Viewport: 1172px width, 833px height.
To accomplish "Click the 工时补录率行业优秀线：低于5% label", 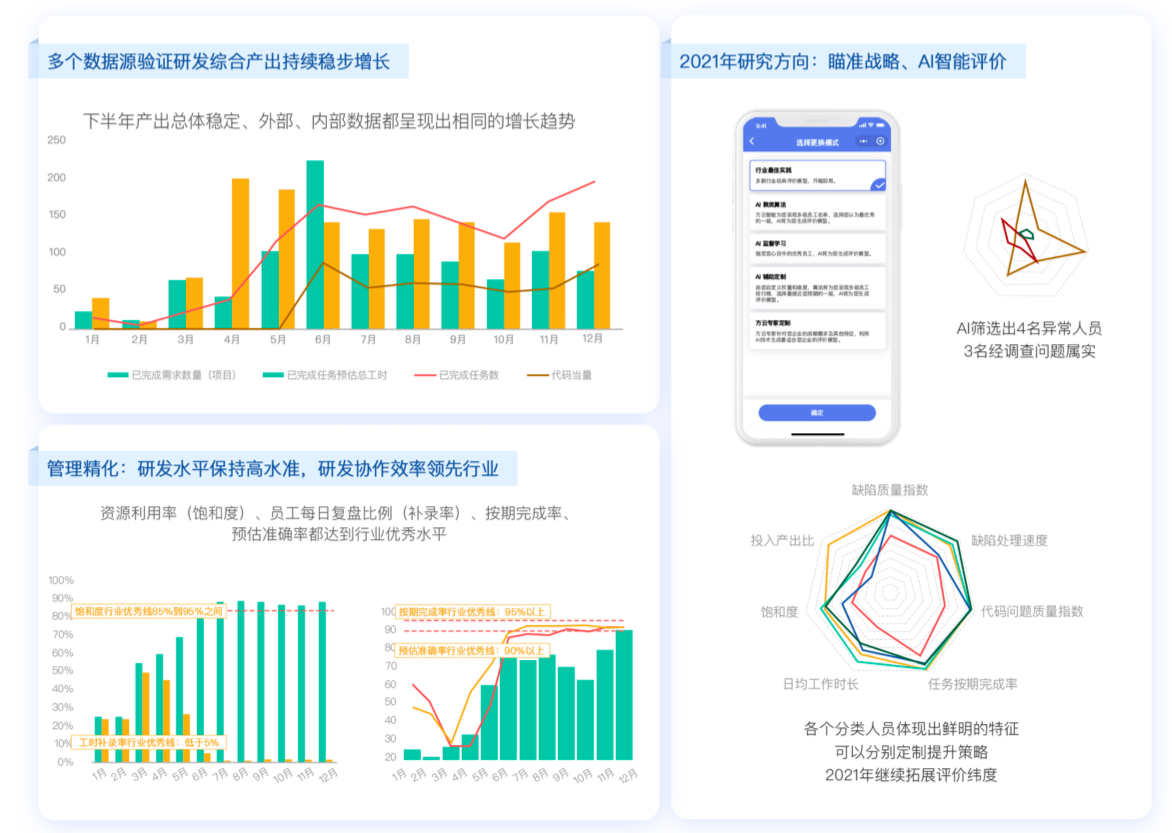I will (x=149, y=743).
